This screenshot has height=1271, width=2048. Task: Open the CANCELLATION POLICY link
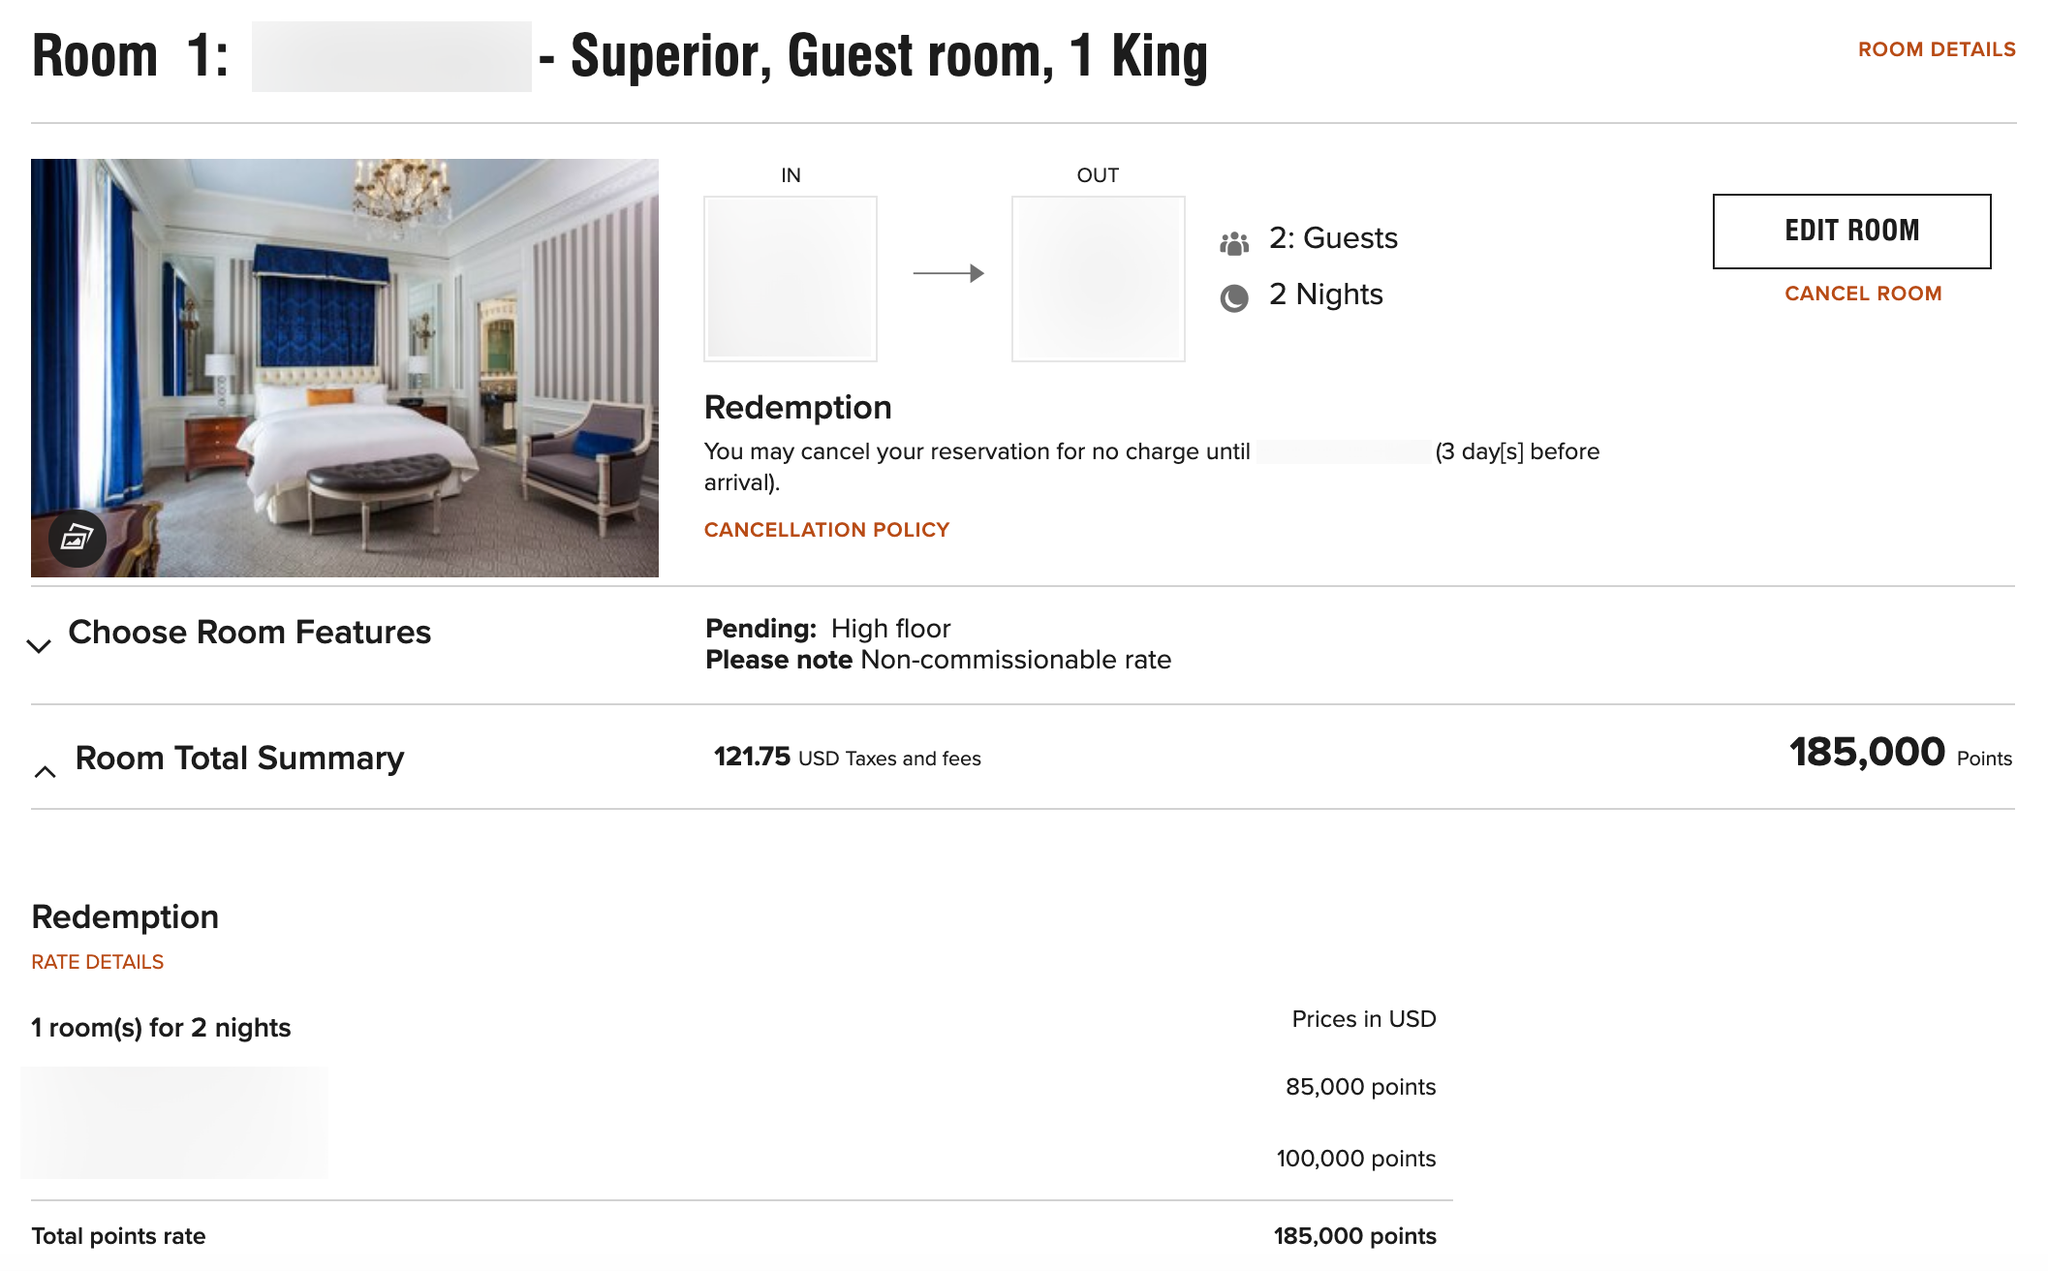826,529
